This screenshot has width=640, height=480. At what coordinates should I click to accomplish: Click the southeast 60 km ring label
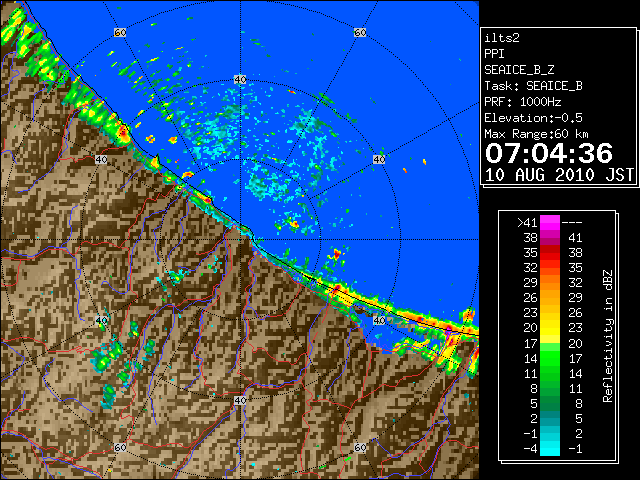pyautogui.click(x=360, y=448)
